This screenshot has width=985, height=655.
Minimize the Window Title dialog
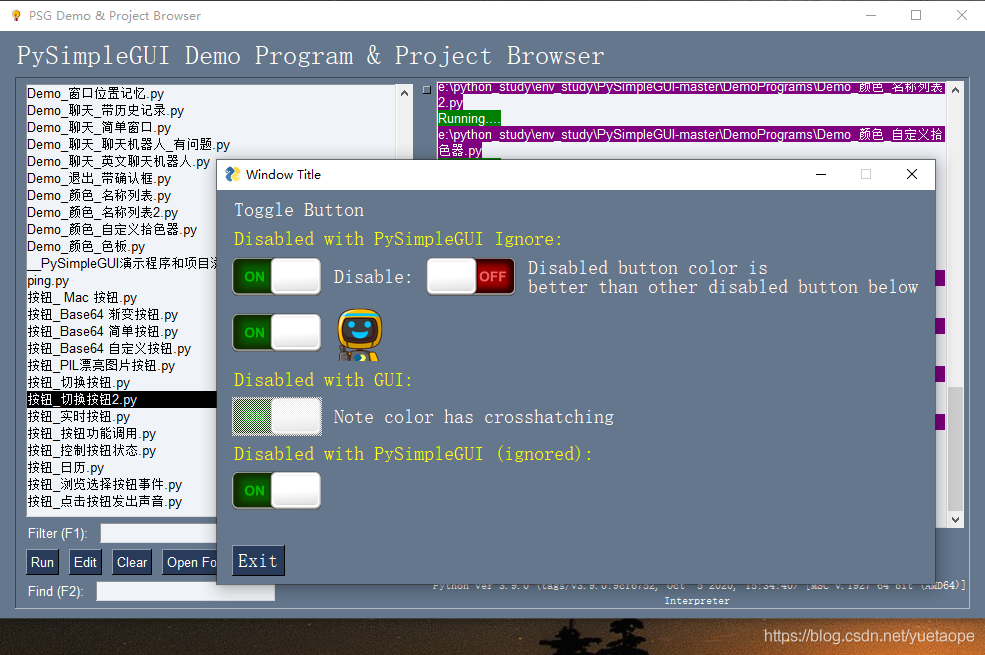[x=821, y=174]
